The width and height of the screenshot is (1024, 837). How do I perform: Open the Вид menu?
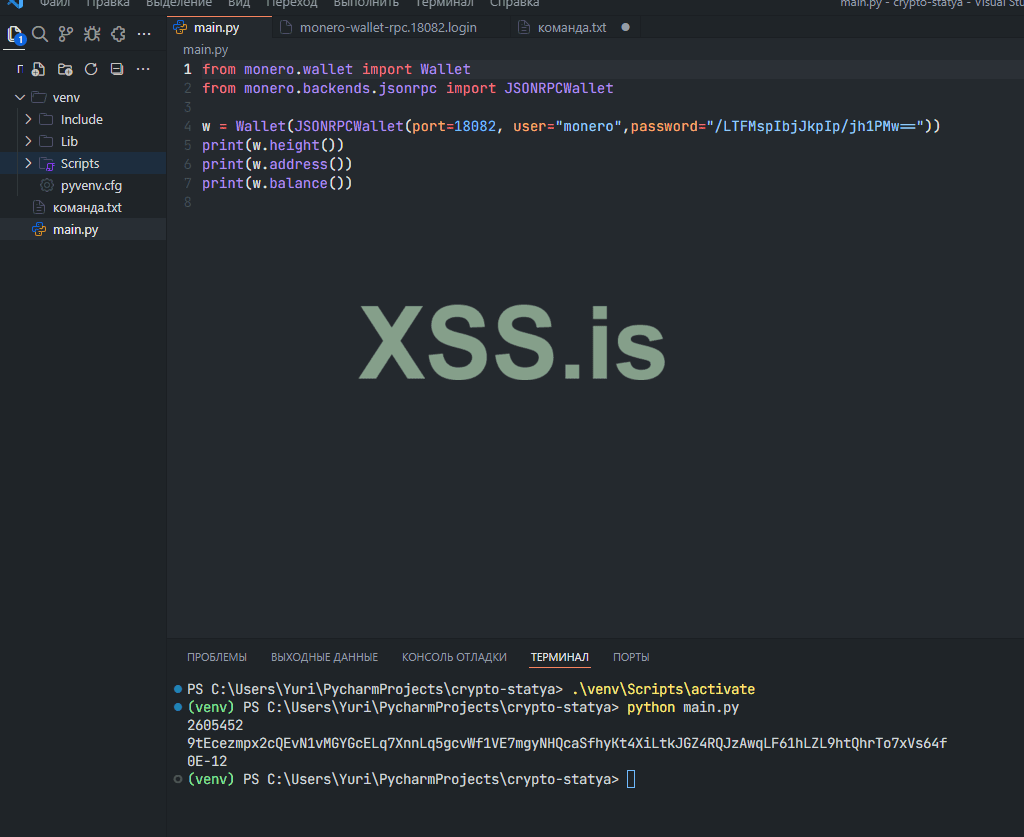[239, 3]
